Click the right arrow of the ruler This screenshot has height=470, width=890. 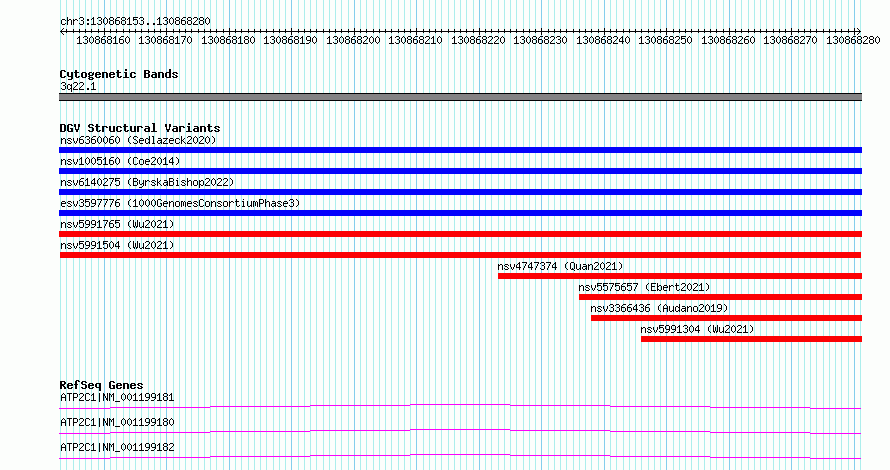(x=858, y=32)
